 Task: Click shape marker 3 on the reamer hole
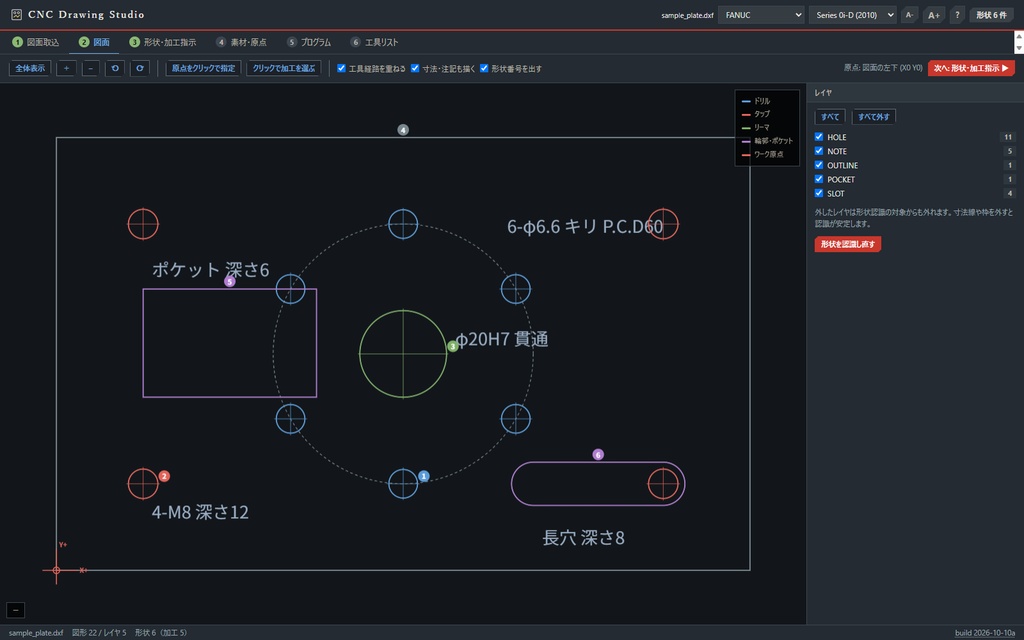[x=453, y=346]
